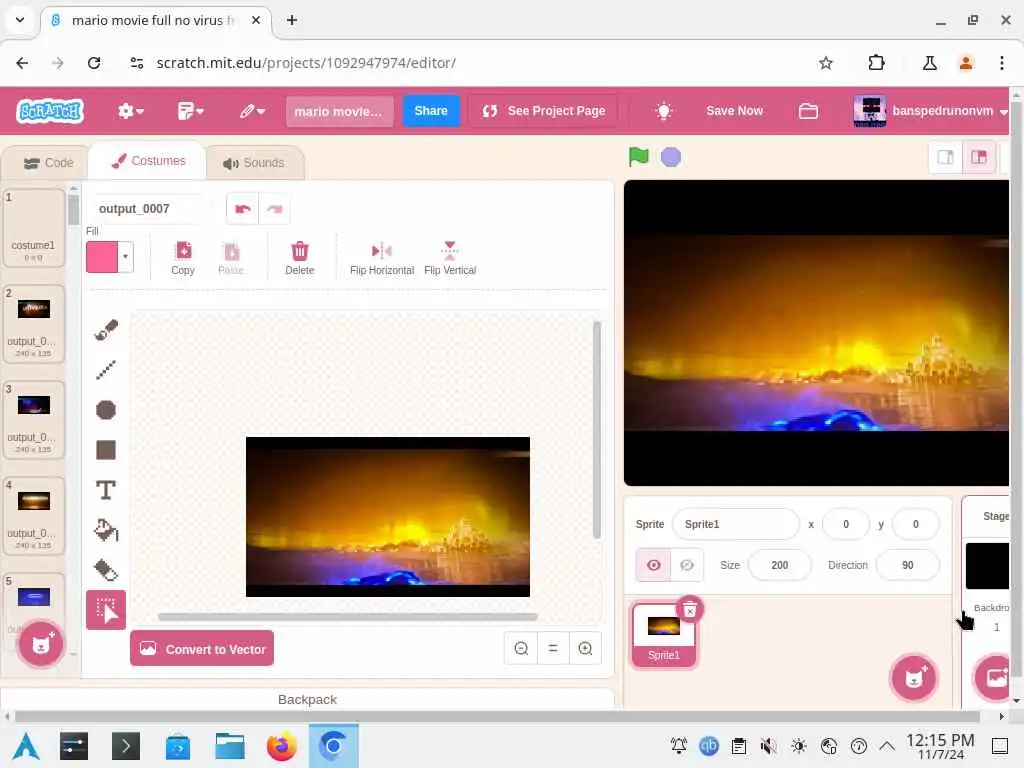The width and height of the screenshot is (1024, 768).
Task: Click Save Now
Action: (x=734, y=111)
